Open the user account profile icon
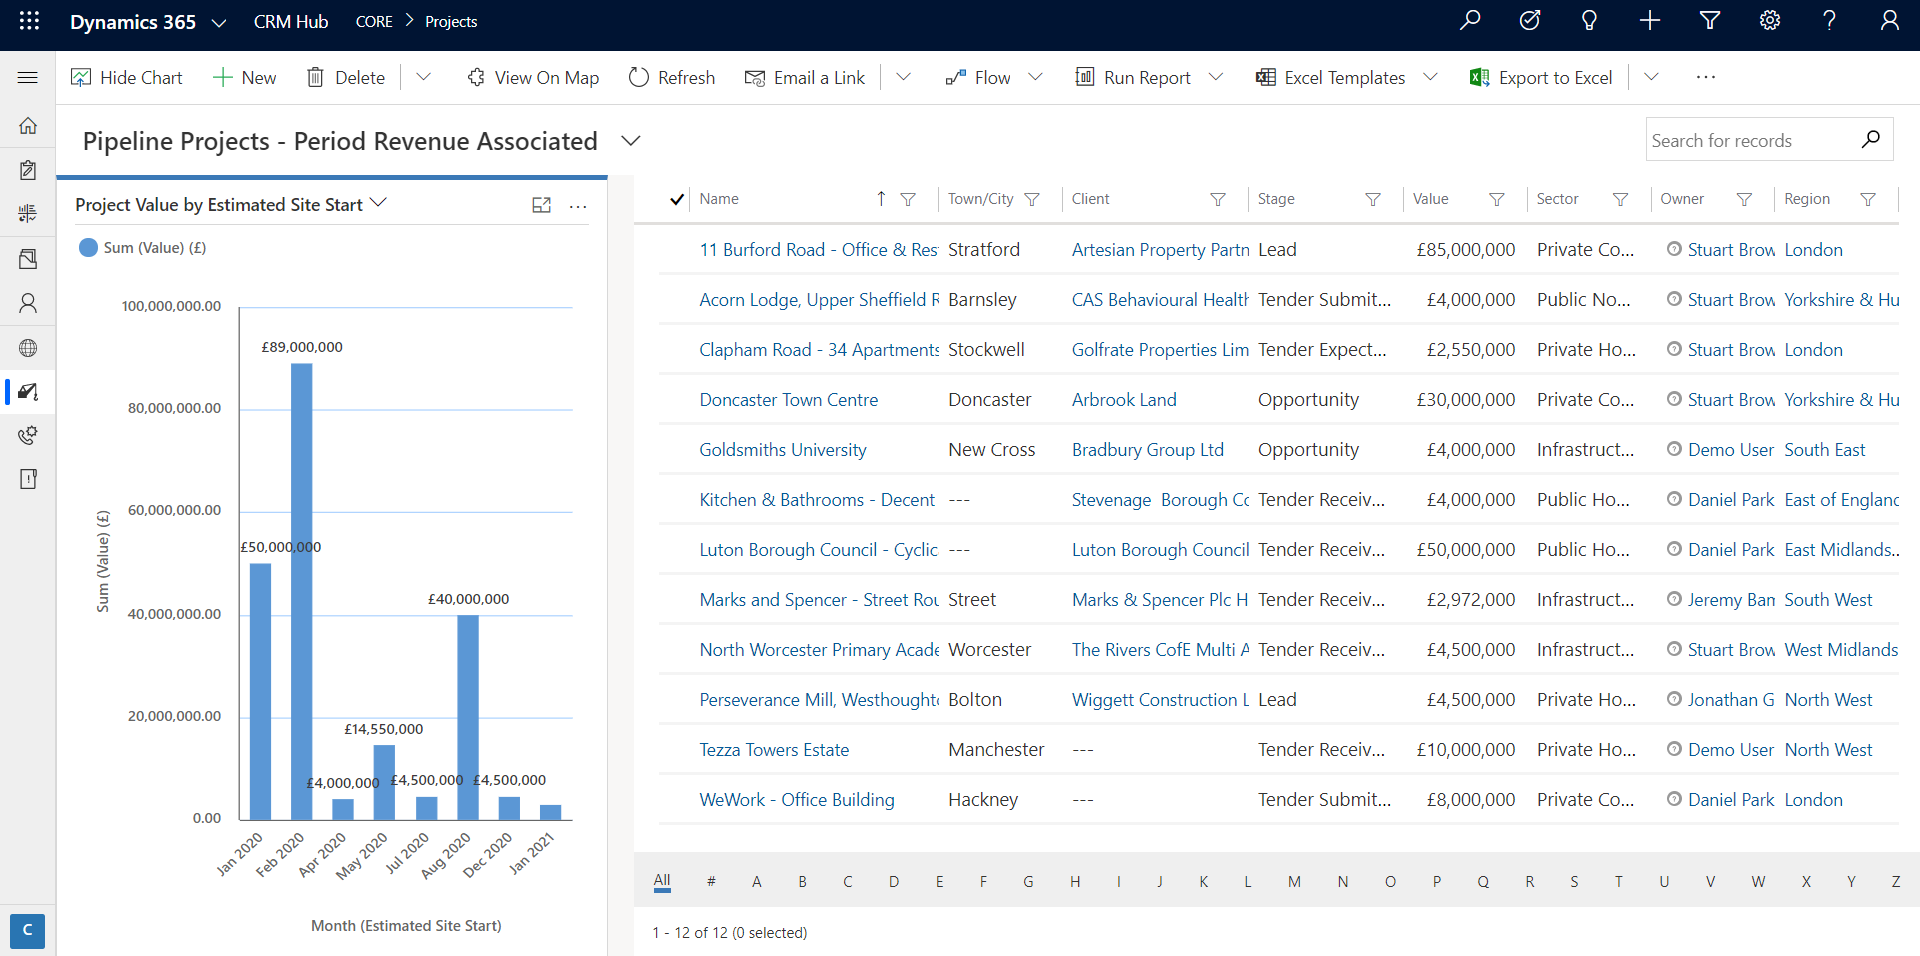Screen dimensions: 1920x956 pos(1890,21)
